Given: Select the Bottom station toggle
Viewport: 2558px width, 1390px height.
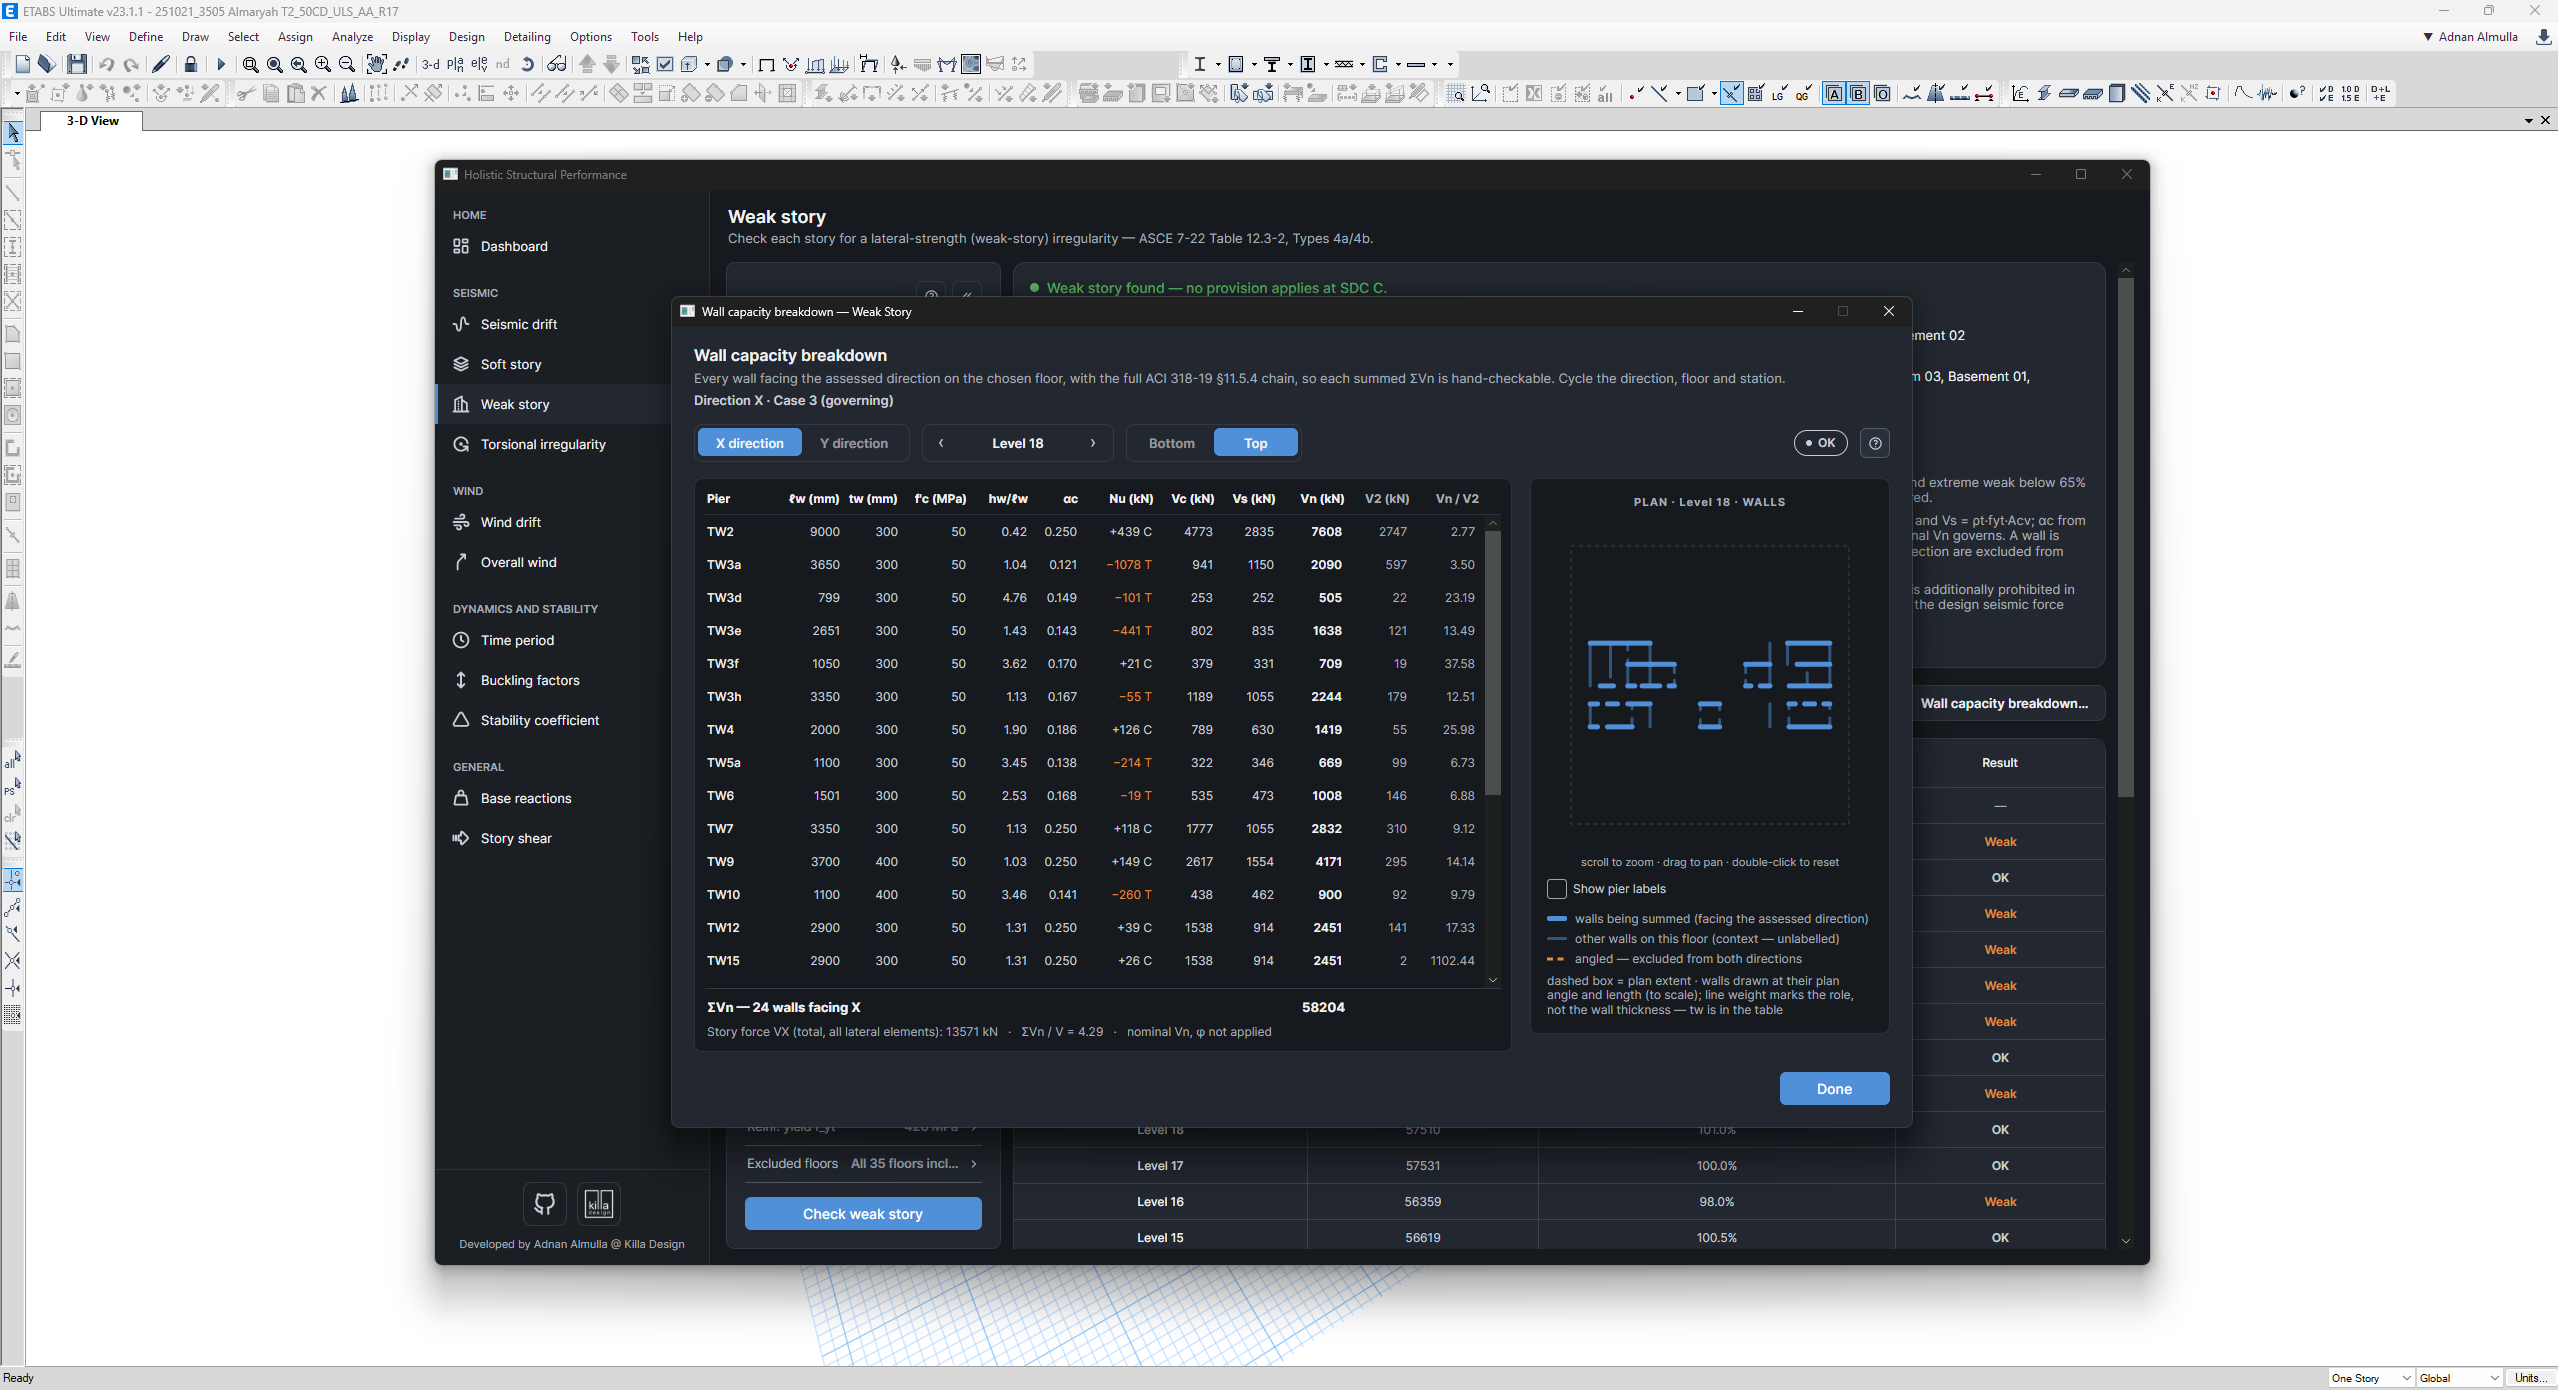Looking at the screenshot, I should tap(1171, 443).
